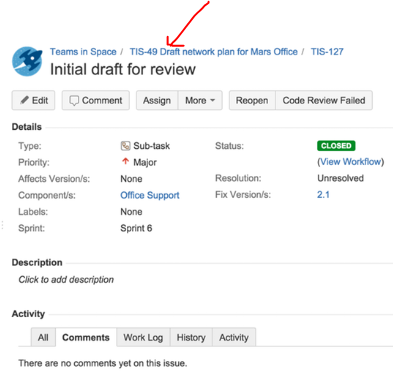
Task: Switch to the All activity tab
Action: tap(43, 337)
